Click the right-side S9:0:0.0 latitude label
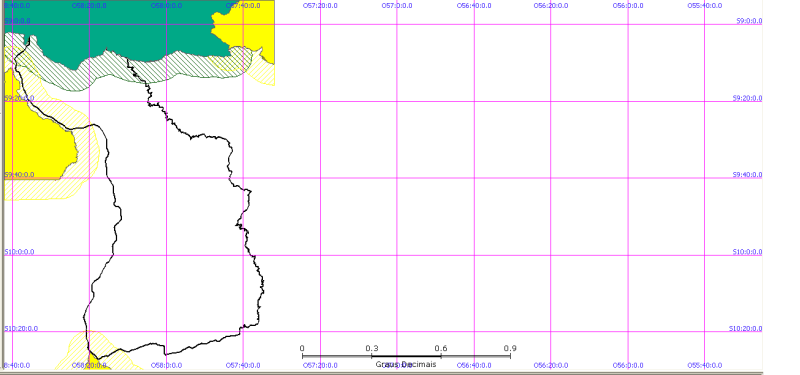800x375 pixels. [x=749, y=21]
